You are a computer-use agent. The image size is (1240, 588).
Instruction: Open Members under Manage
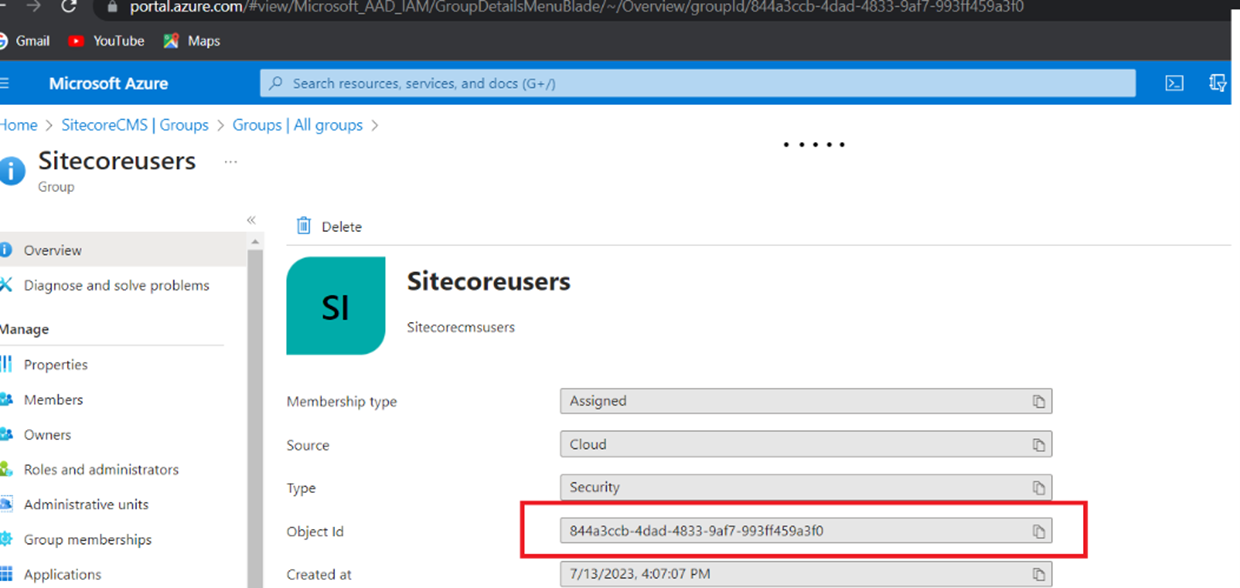point(53,400)
